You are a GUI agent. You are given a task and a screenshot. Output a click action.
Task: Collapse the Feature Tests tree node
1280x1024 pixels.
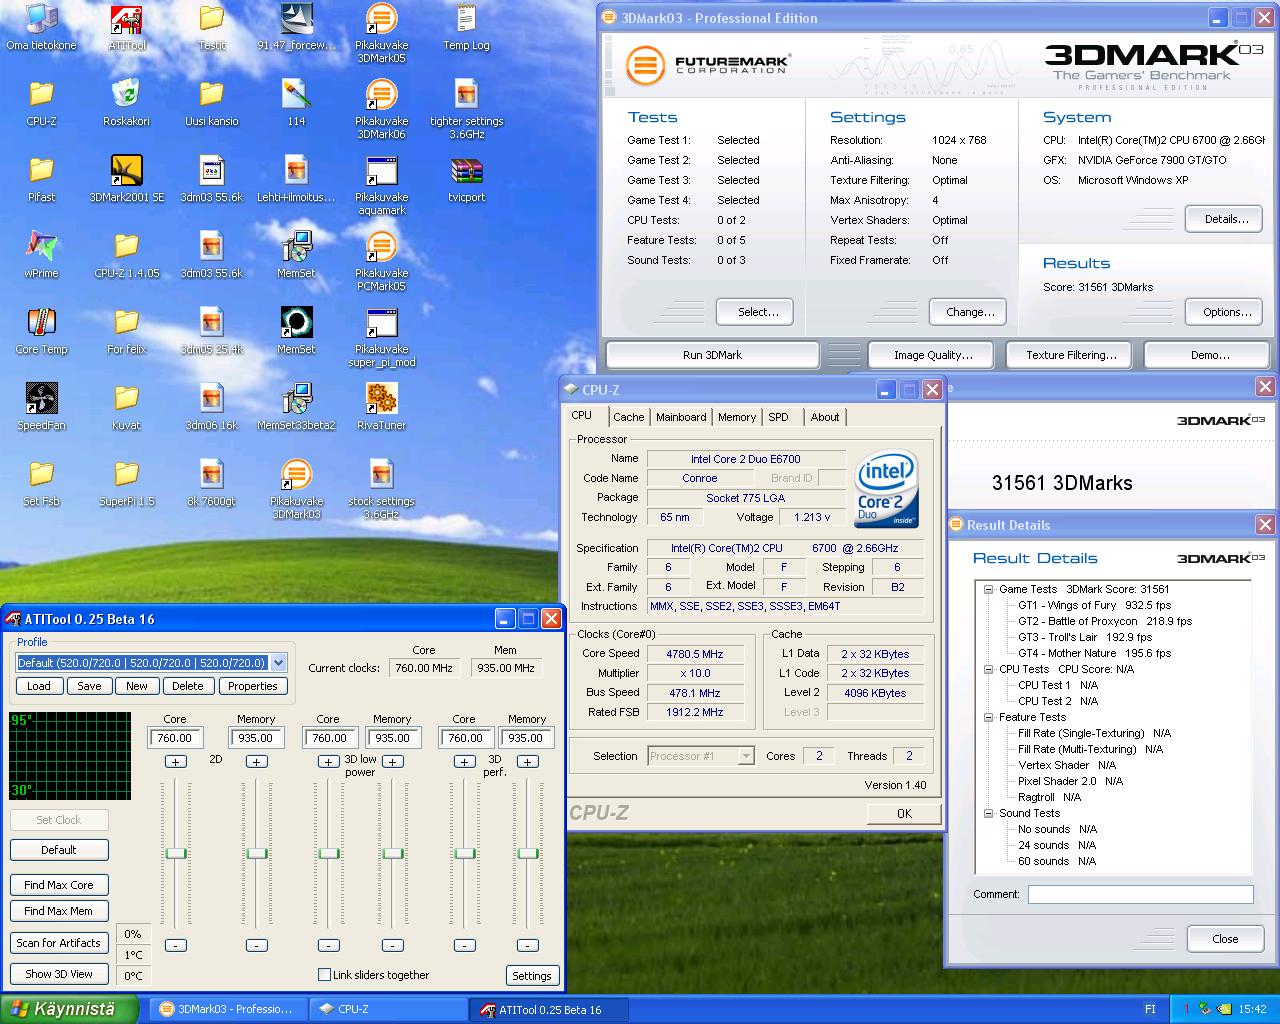988,717
